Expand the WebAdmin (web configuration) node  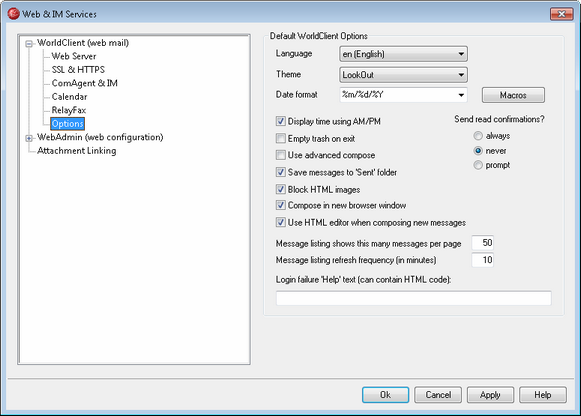click(29, 138)
